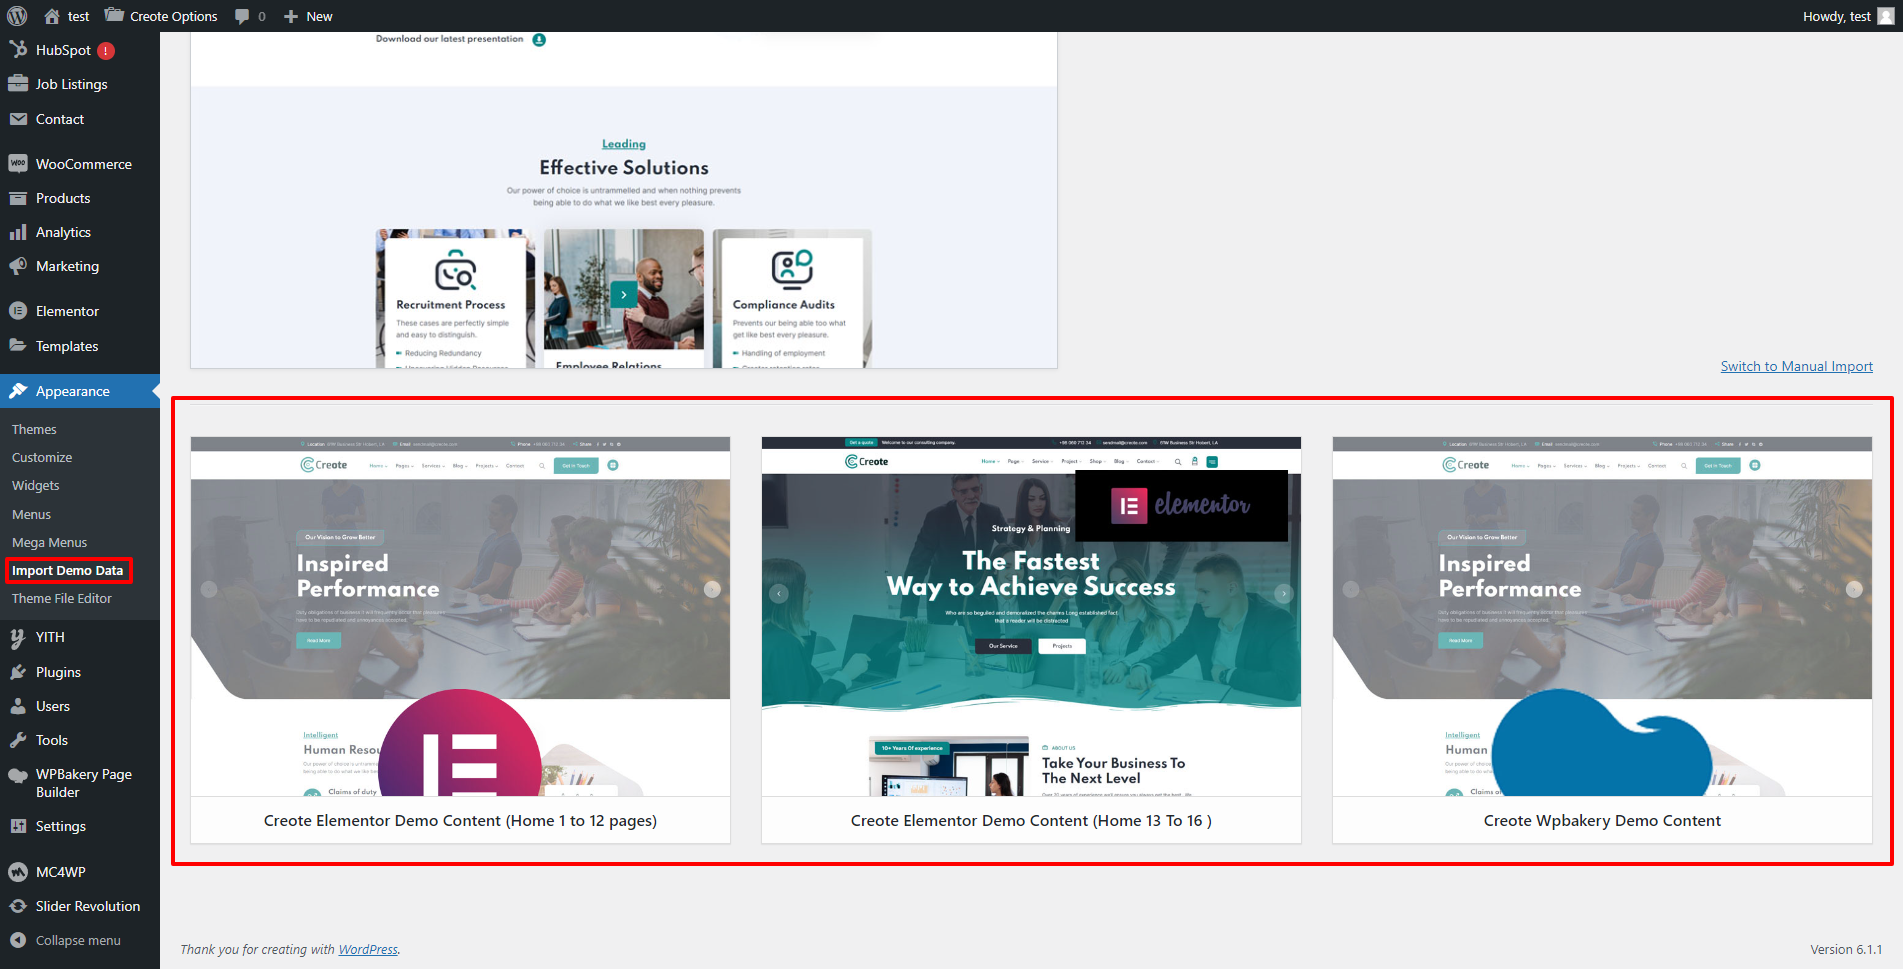The width and height of the screenshot is (1903, 969).
Task: Open Themes submenu item
Action: [x=34, y=429]
